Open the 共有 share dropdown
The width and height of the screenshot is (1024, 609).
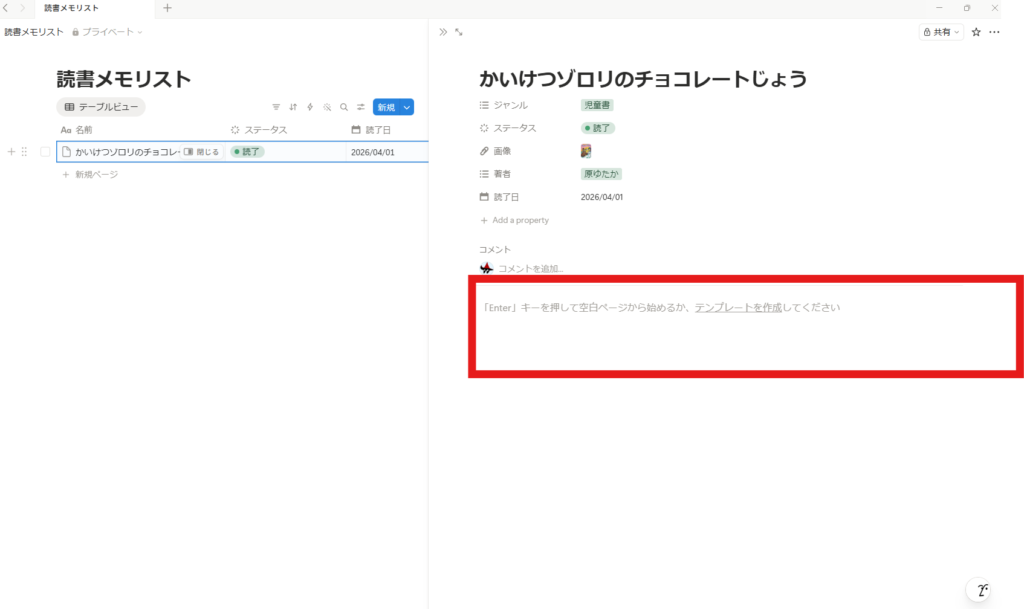[941, 32]
